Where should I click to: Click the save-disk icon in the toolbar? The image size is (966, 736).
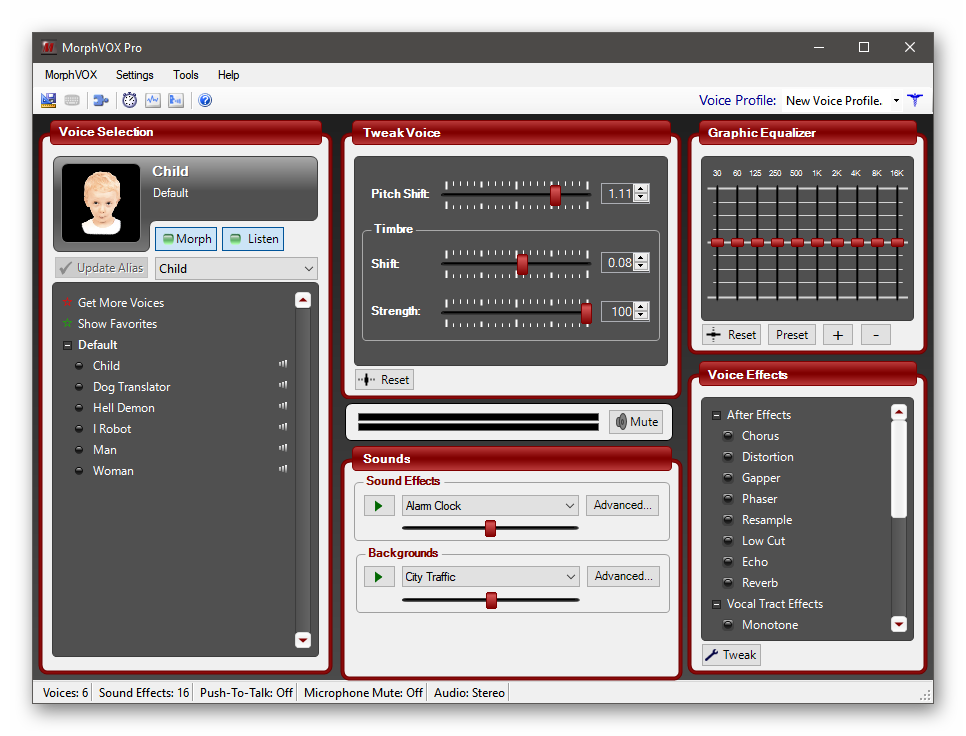coord(48,100)
